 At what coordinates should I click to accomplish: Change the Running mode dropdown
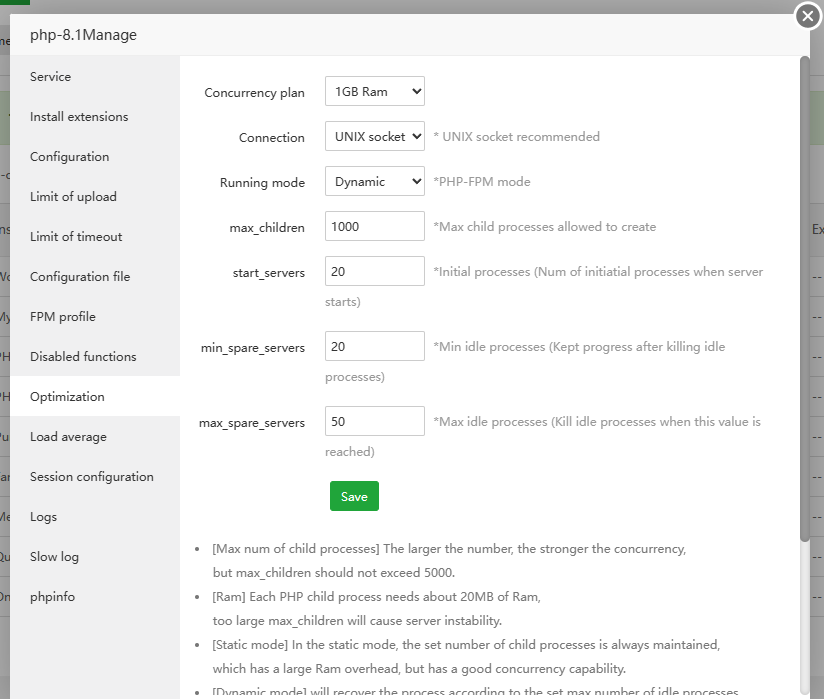click(375, 182)
